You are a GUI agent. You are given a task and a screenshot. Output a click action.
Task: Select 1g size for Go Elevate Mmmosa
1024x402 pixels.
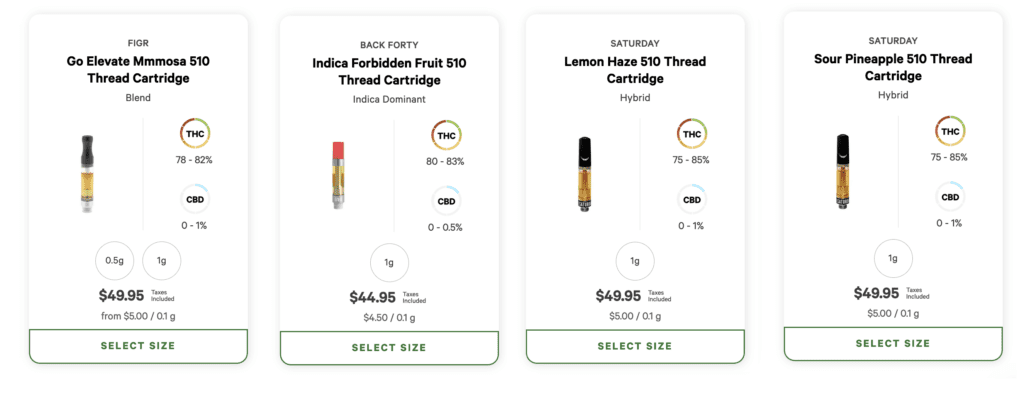(x=160, y=260)
